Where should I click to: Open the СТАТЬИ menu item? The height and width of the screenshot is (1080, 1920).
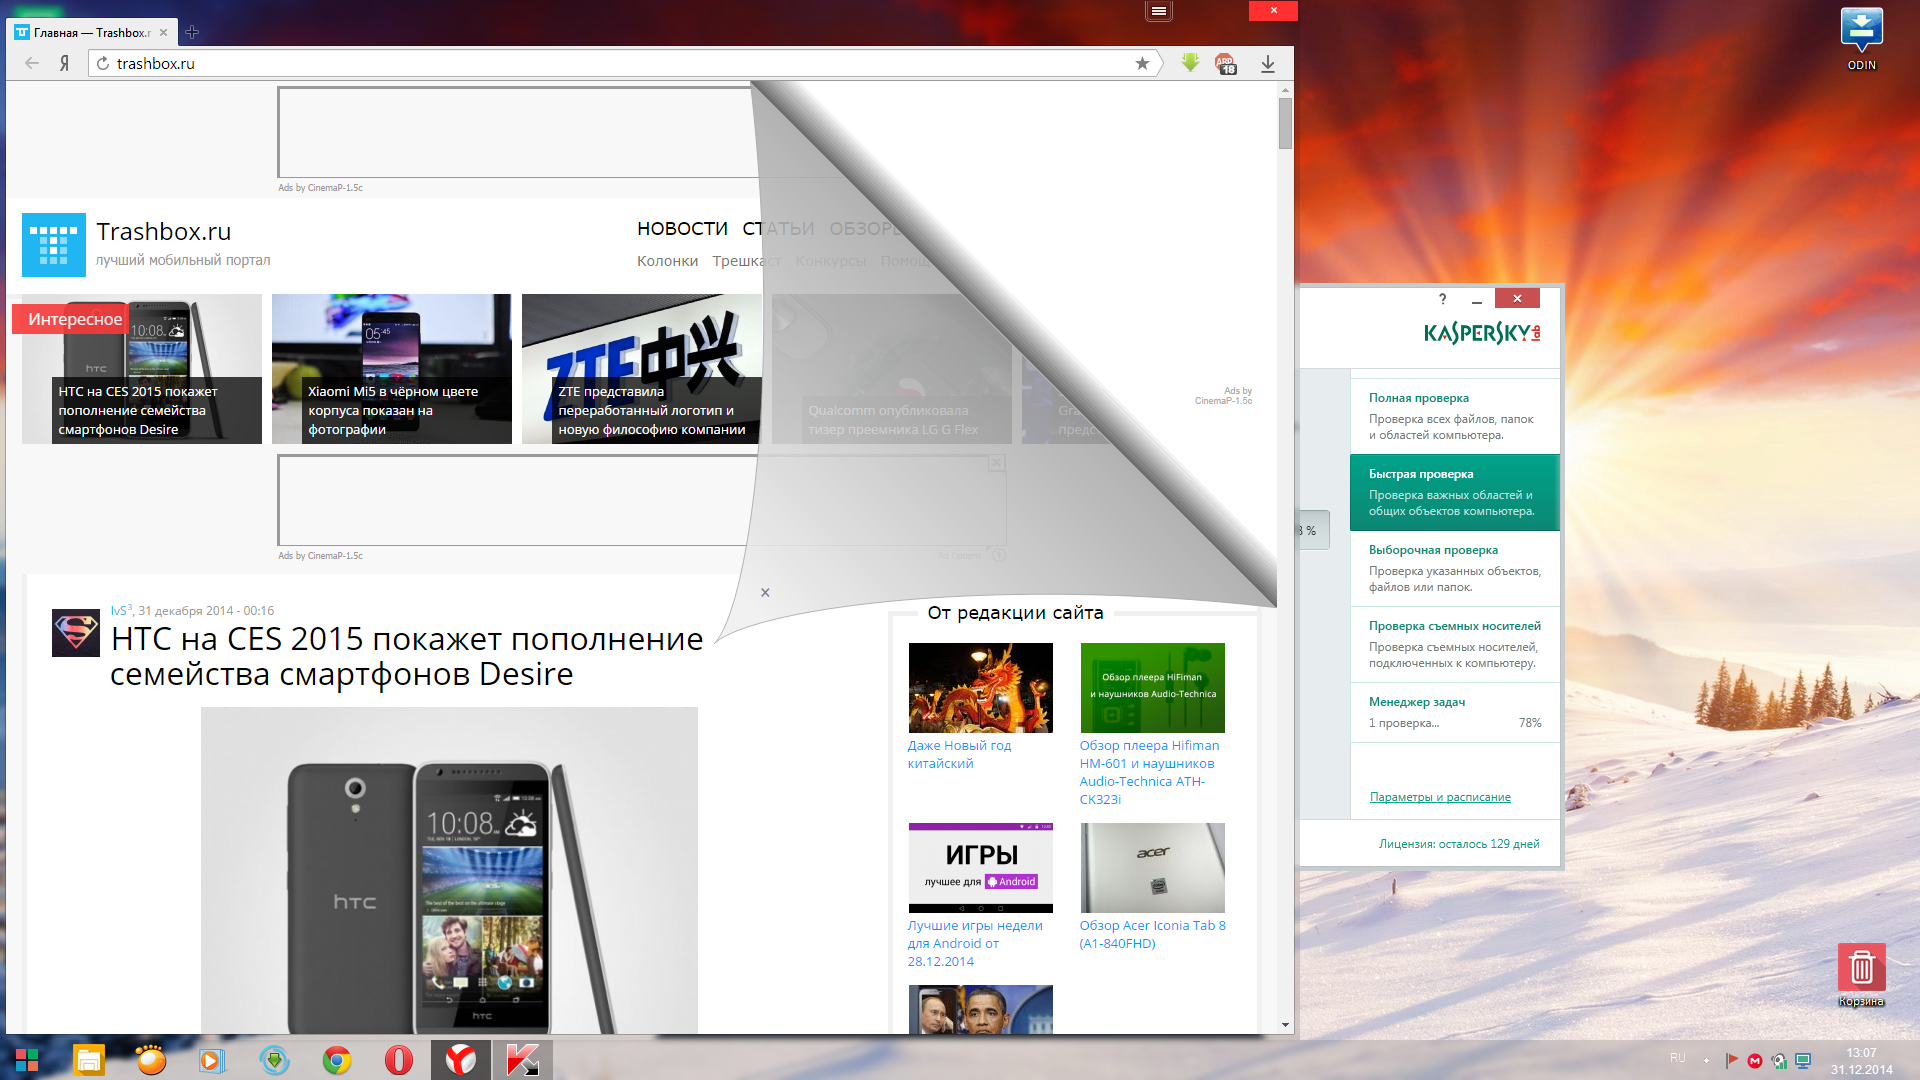pyautogui.click(x=778, y=229)
